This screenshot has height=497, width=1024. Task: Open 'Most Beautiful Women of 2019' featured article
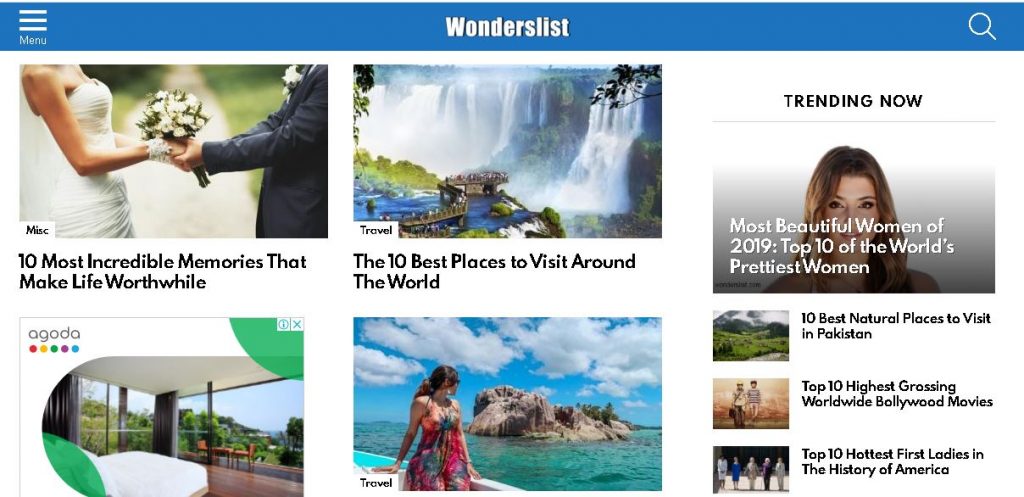(x=854, y=219)
